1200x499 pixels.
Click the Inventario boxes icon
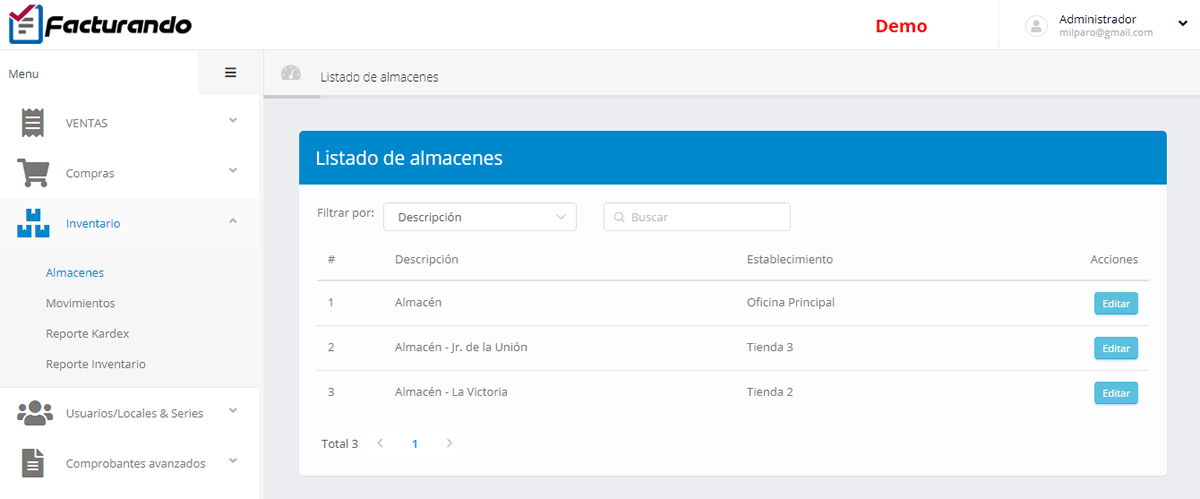point(33,223)
